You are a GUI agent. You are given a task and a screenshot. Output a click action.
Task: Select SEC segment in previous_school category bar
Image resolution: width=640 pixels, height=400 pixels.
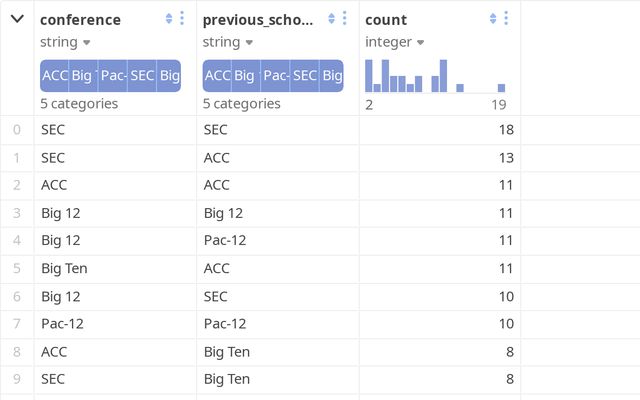click(x=305, y=76)
